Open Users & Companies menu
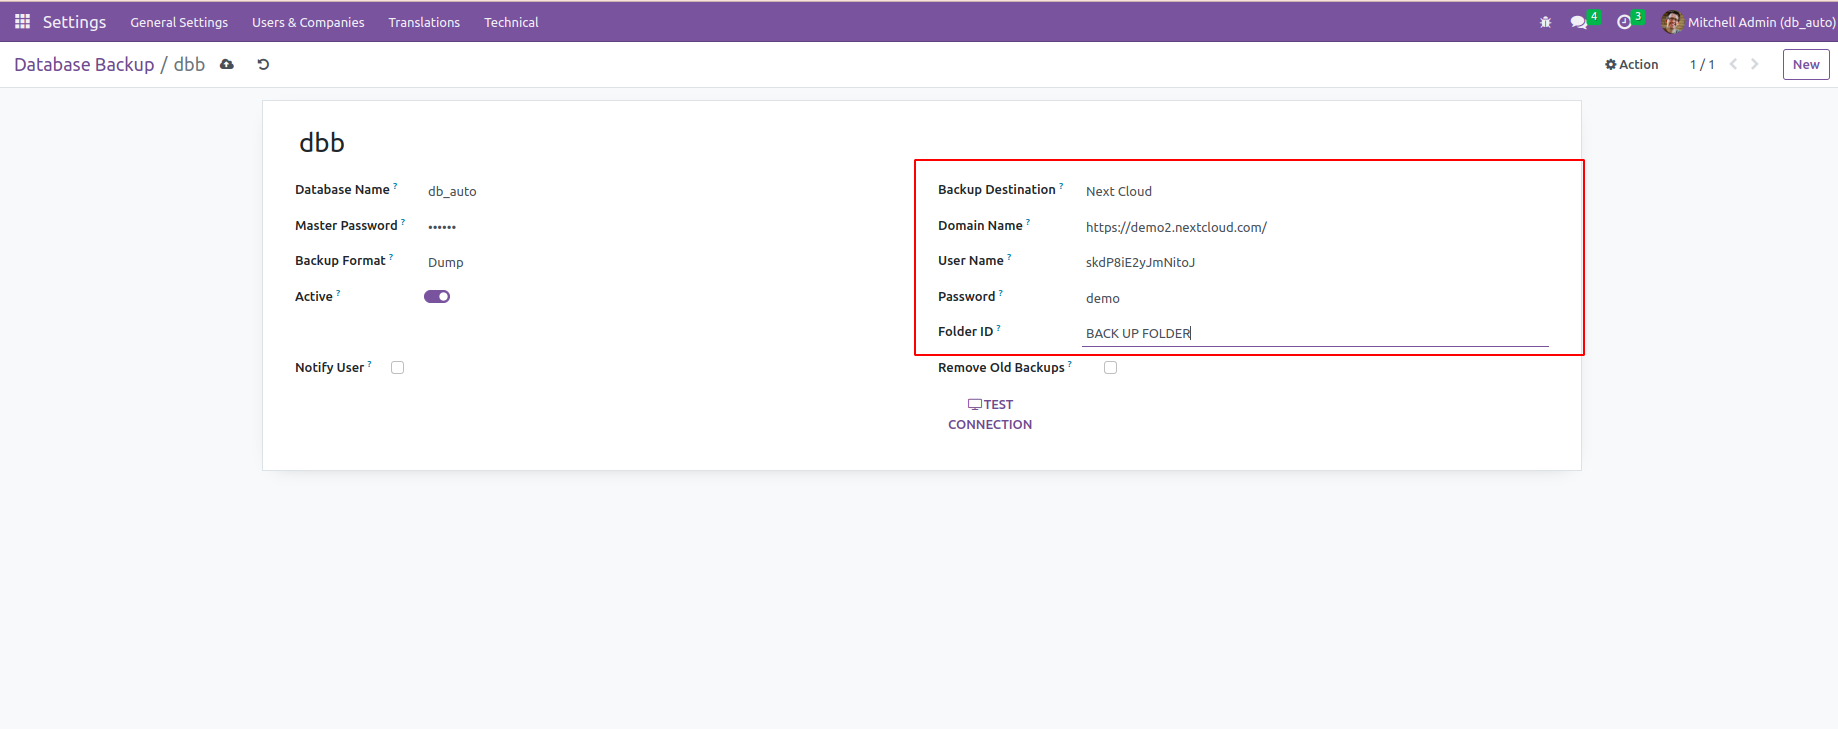 point(308,22)
